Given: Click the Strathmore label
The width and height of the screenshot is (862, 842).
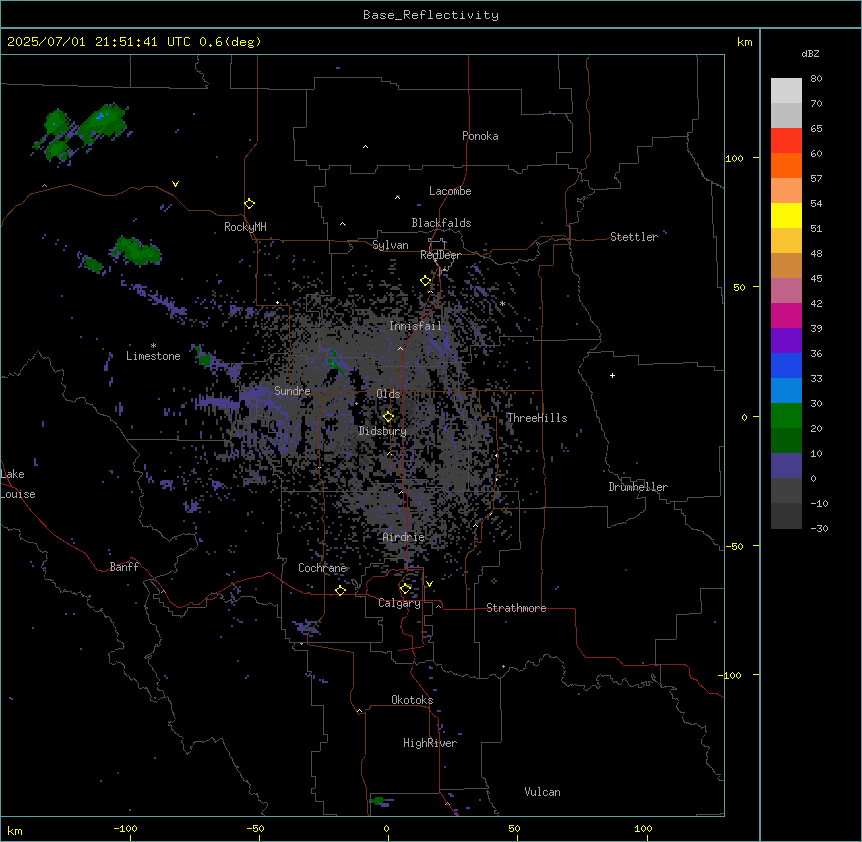Looking at the screenshot, I should pos(516,608).
